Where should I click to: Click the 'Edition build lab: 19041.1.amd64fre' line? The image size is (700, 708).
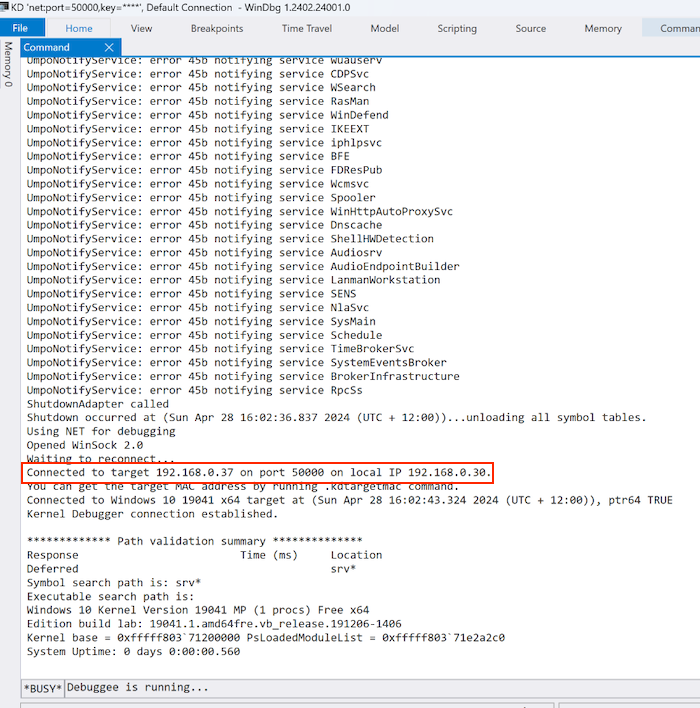(x=214, y=624)
